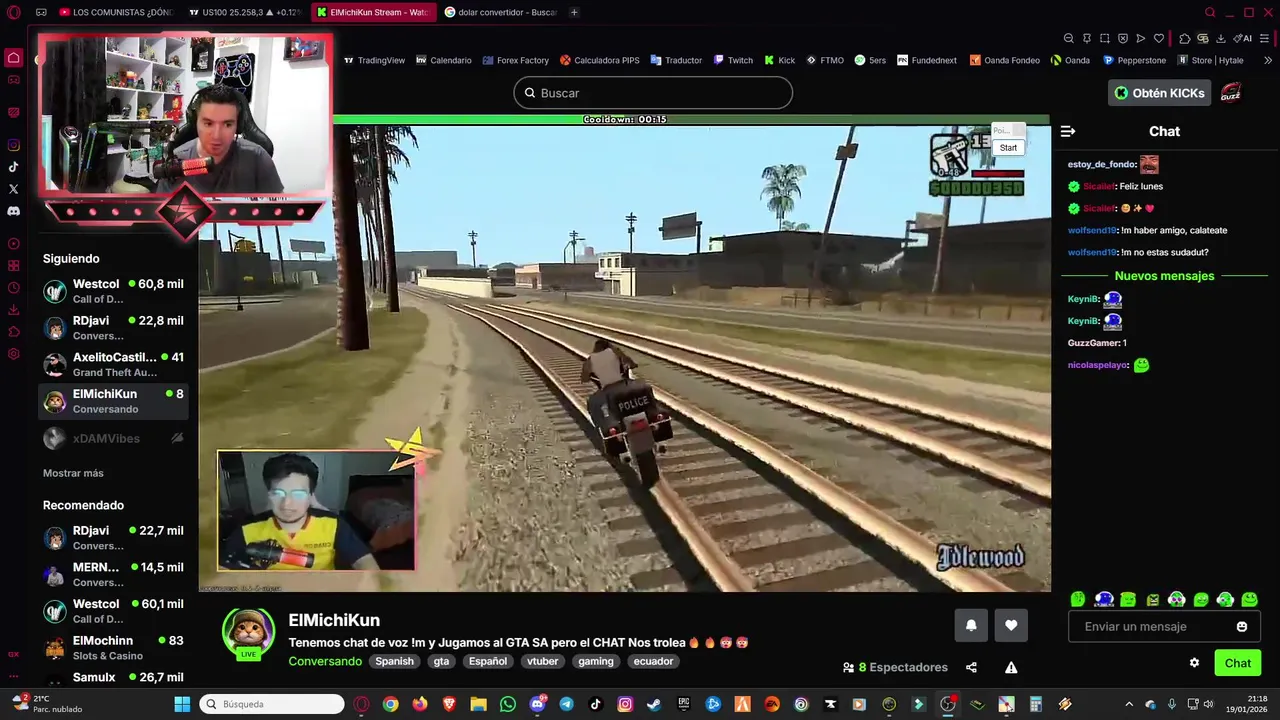Open the Forex Factory bookmark

(515, 60)
